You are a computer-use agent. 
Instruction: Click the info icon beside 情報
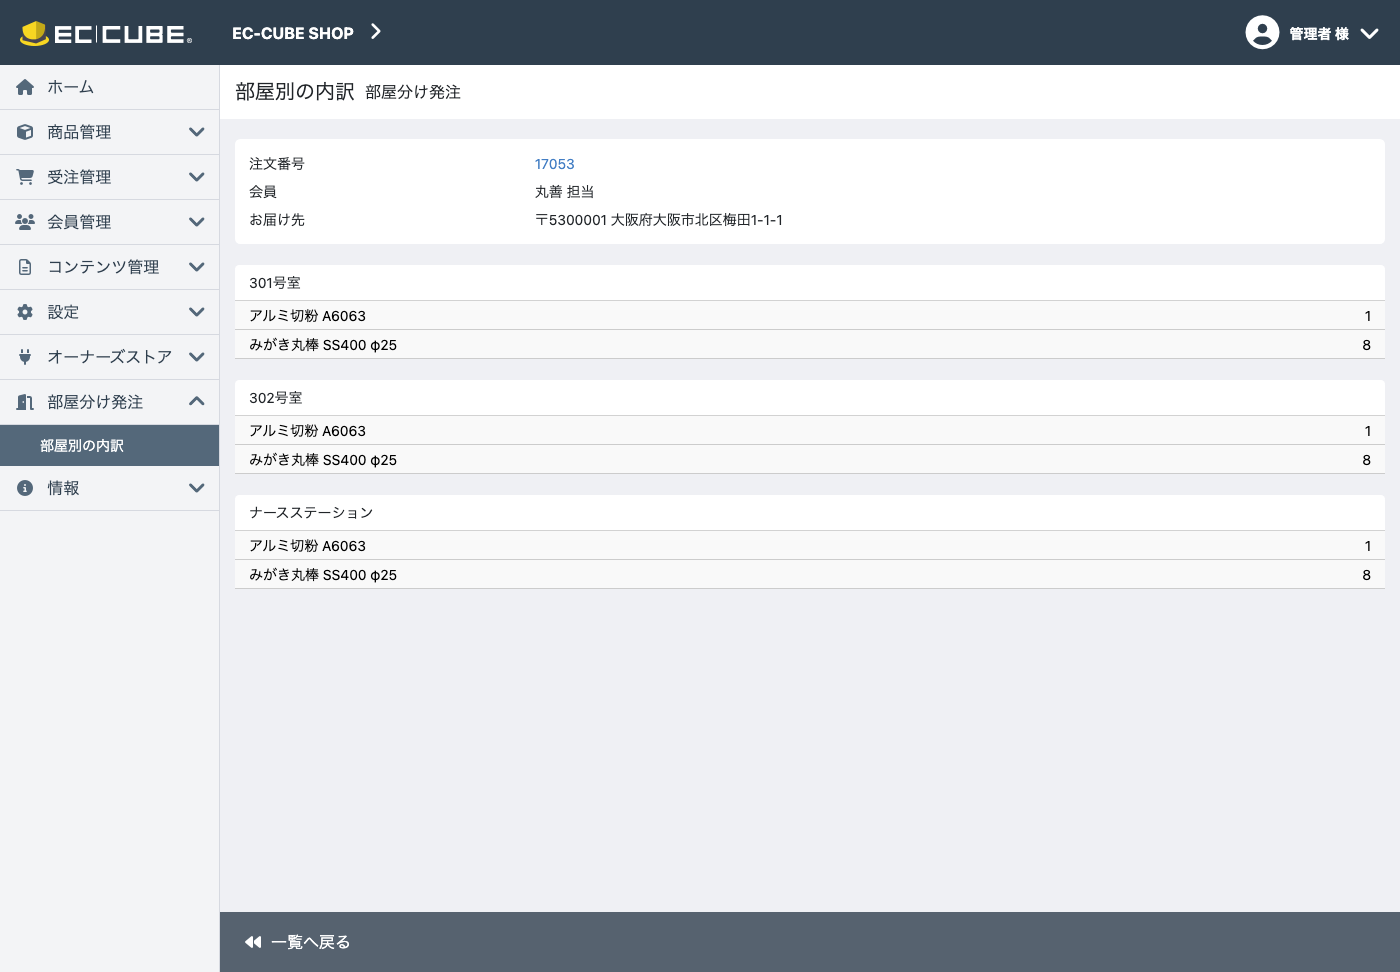(x=25, y=488)
